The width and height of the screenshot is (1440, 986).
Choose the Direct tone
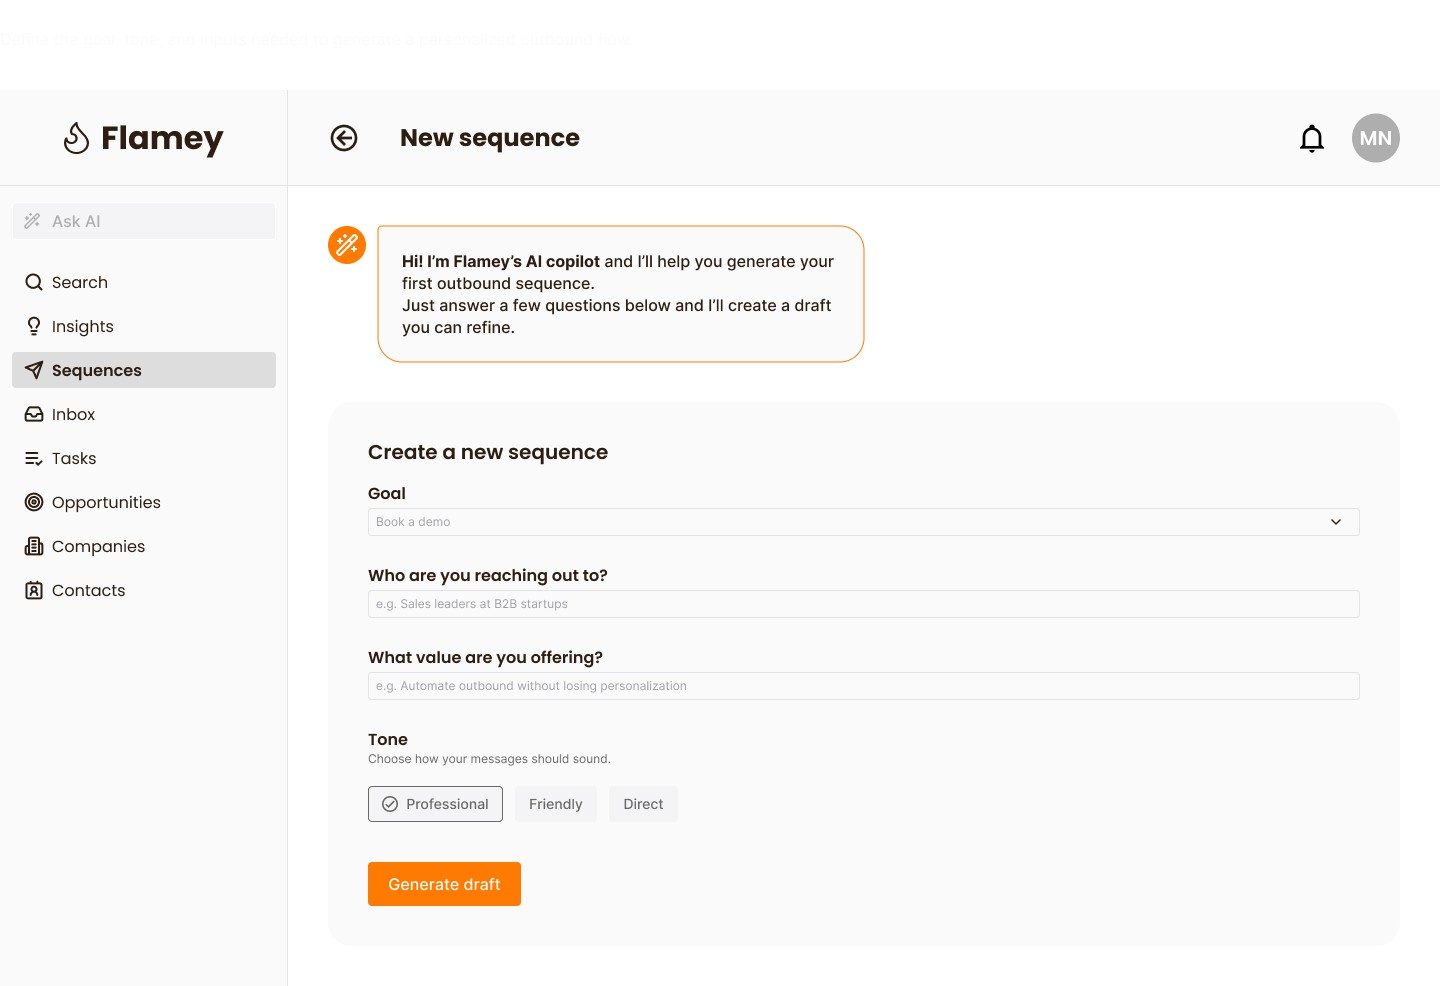click(643, 804)
